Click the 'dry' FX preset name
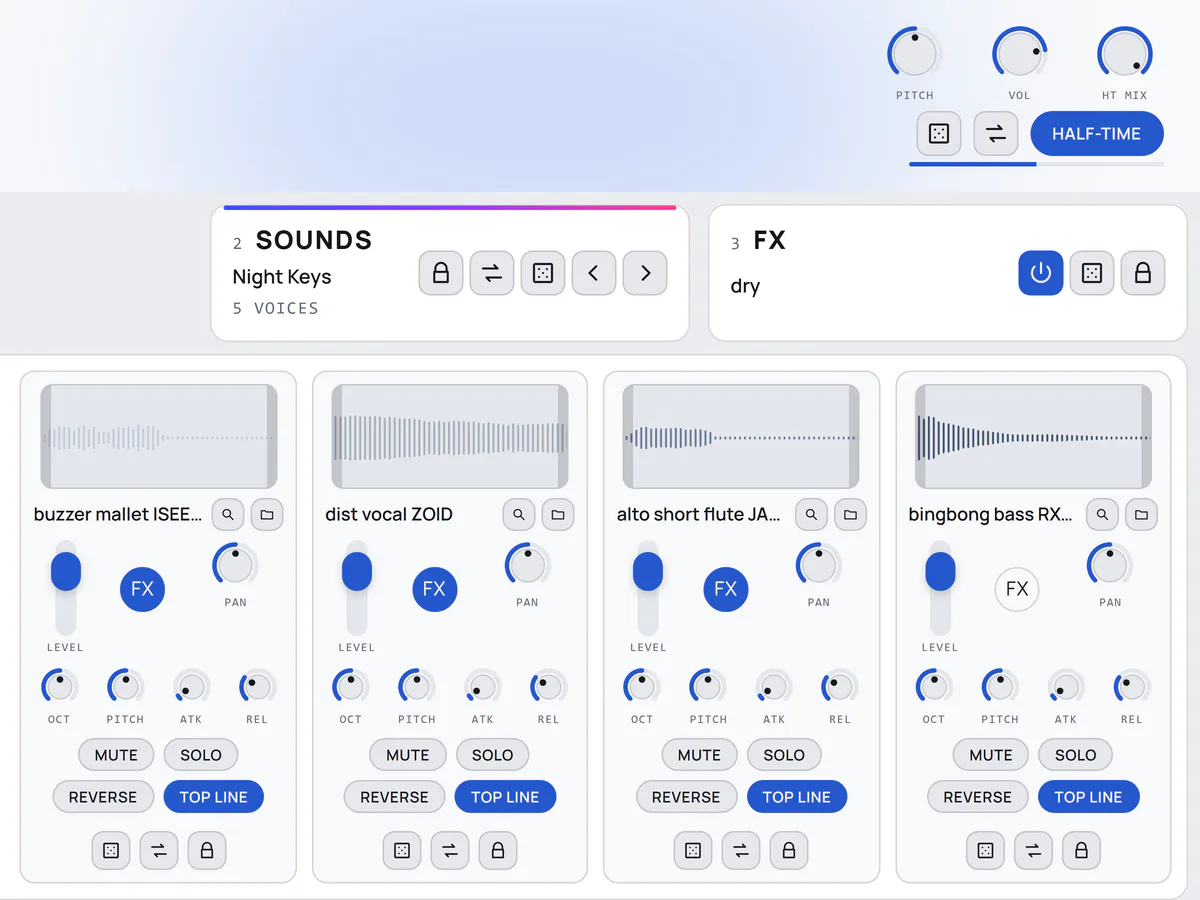The width and height of the screenshot is (1200, 900). (746, 286)
